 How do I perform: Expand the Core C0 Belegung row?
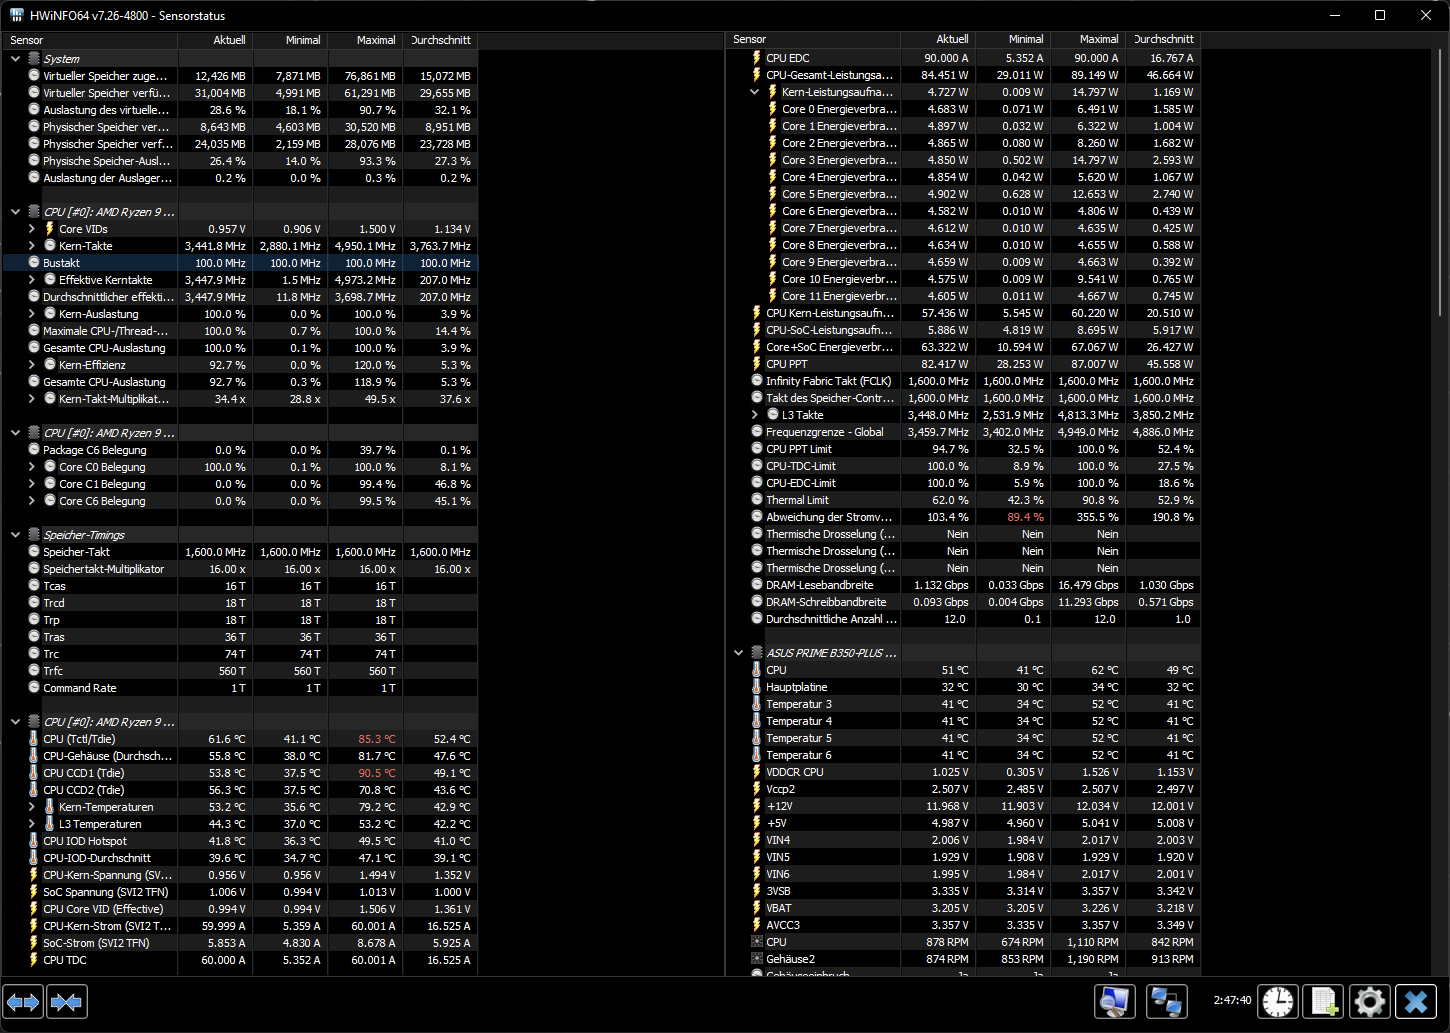pos(32,467)
